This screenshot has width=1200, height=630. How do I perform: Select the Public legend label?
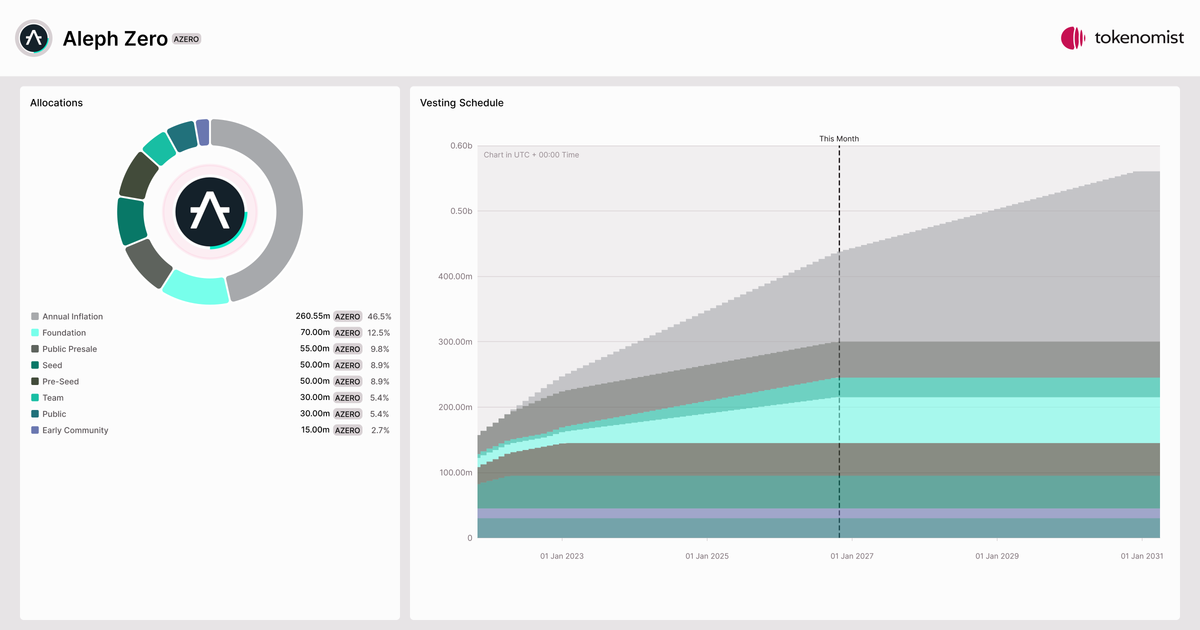54,414
